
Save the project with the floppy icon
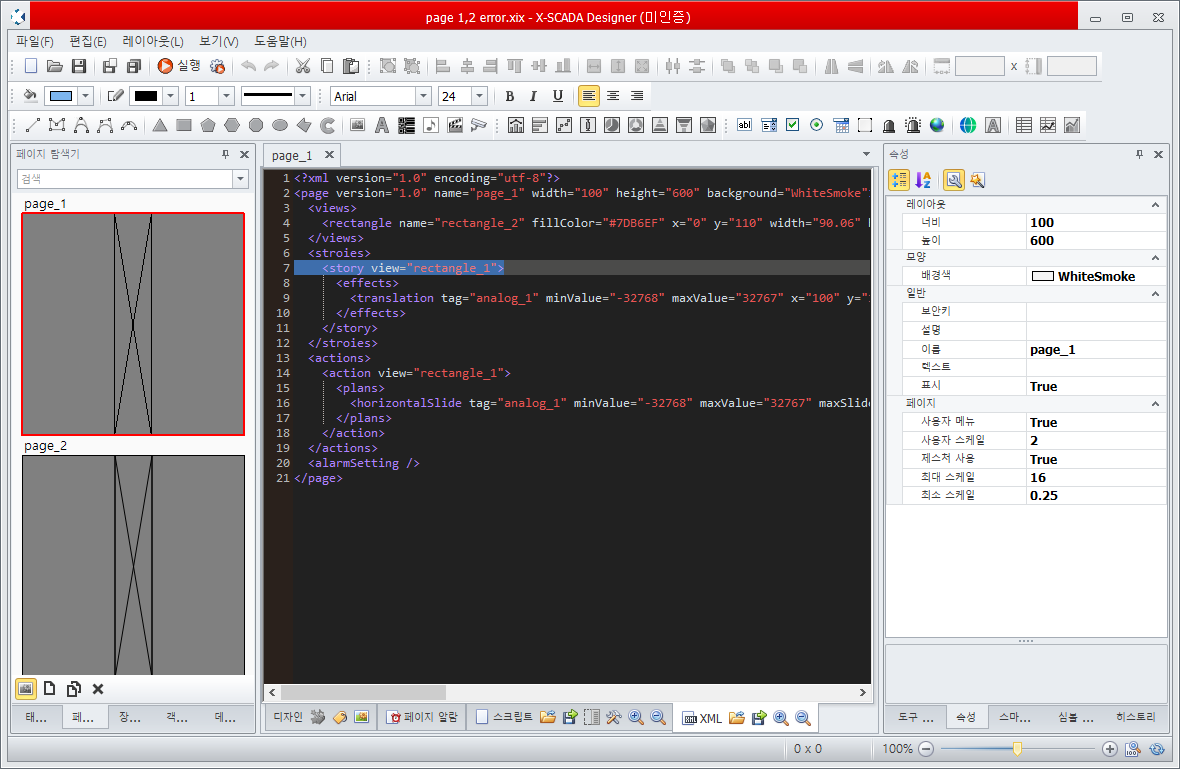78,66
